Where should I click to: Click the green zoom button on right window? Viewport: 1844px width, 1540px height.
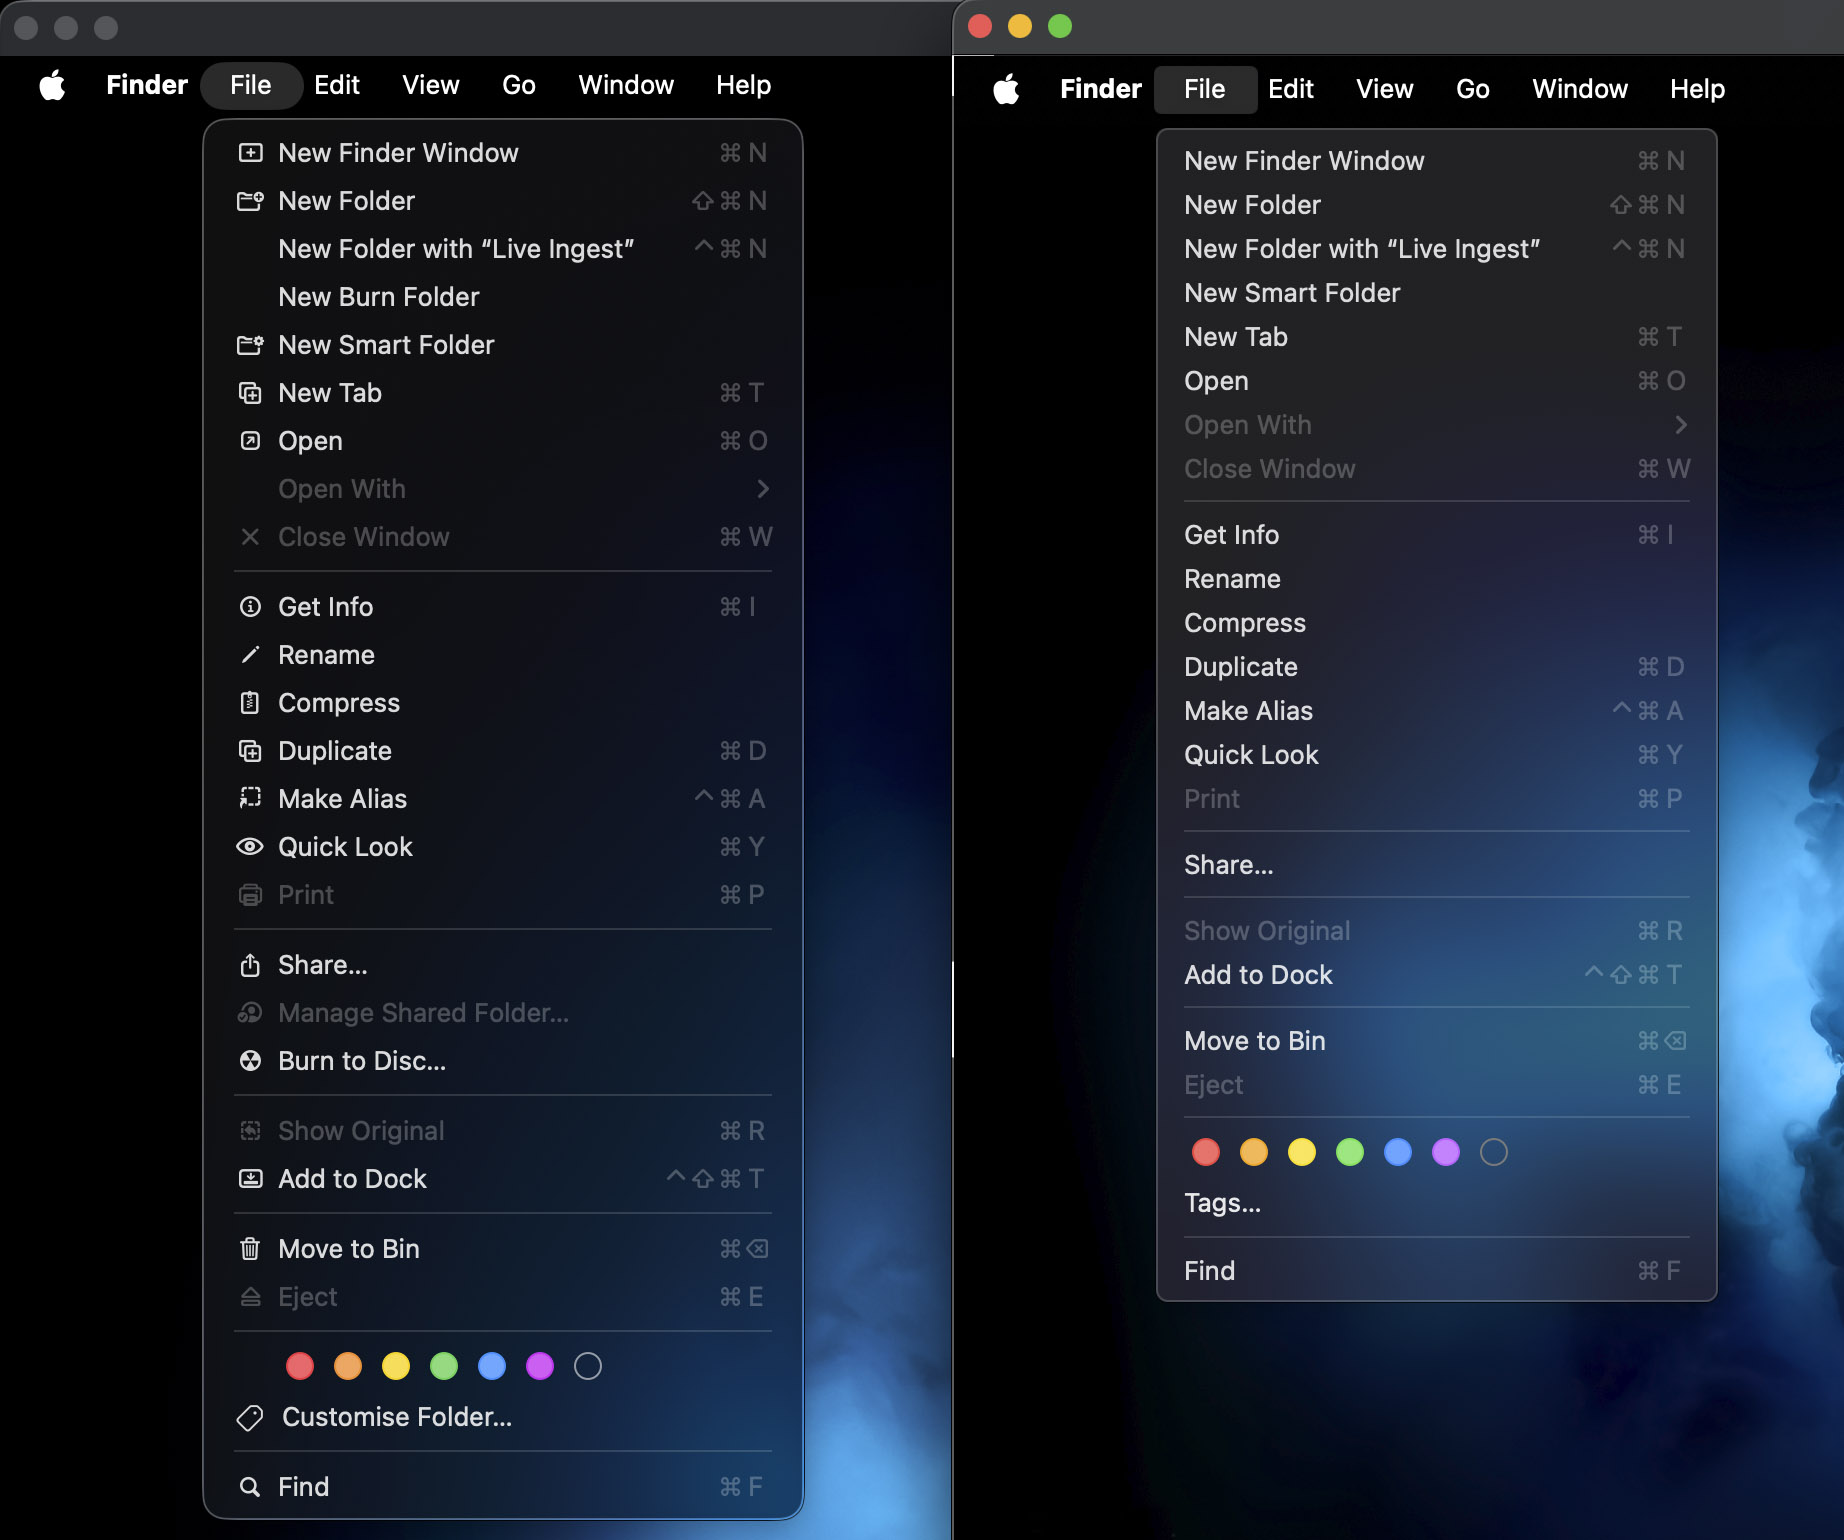pyautogui.click(x=1060, y=26)
